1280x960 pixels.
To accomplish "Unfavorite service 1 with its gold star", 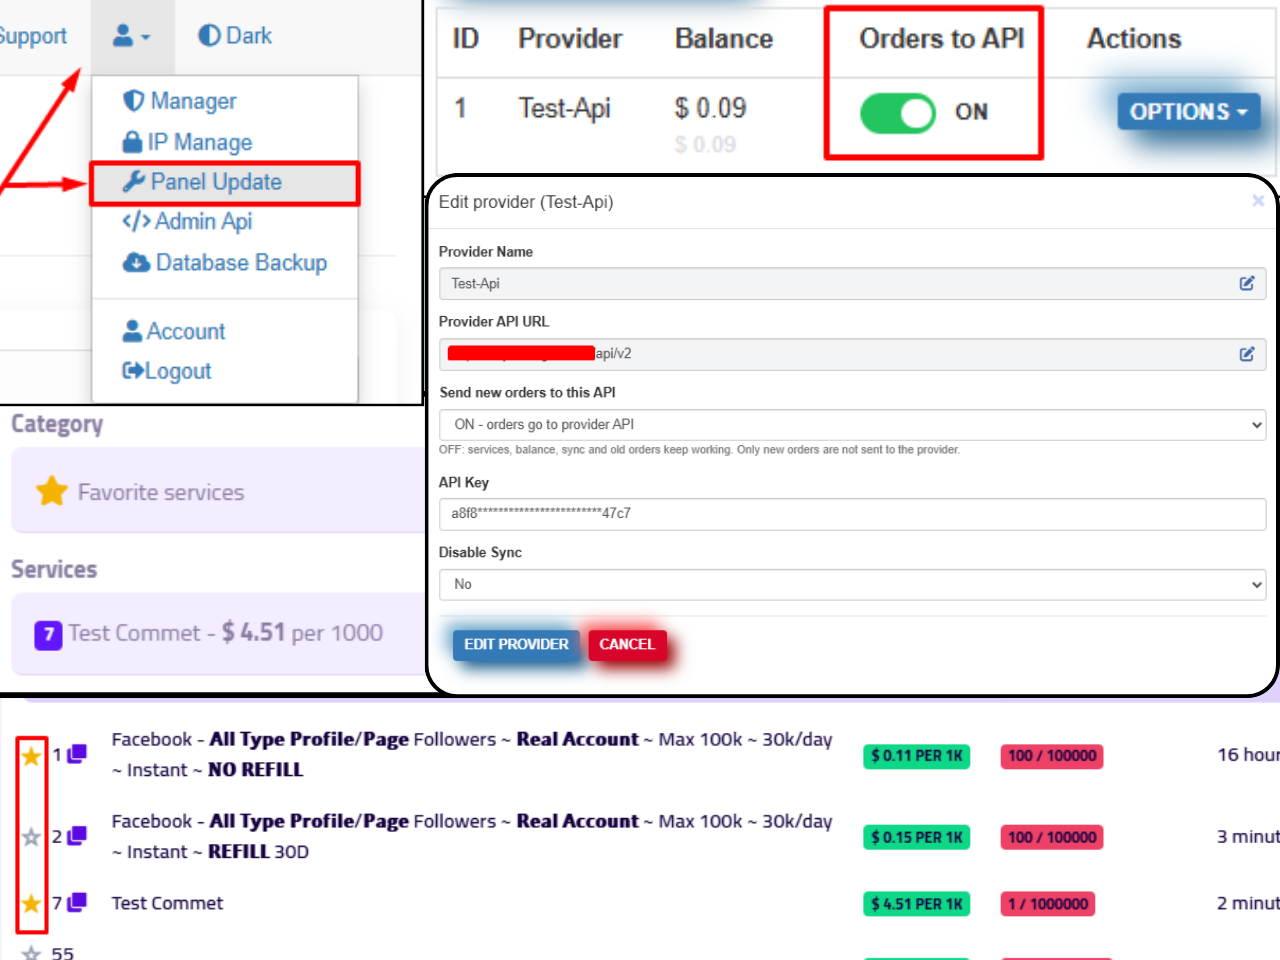I will click(x=32, y=756).
